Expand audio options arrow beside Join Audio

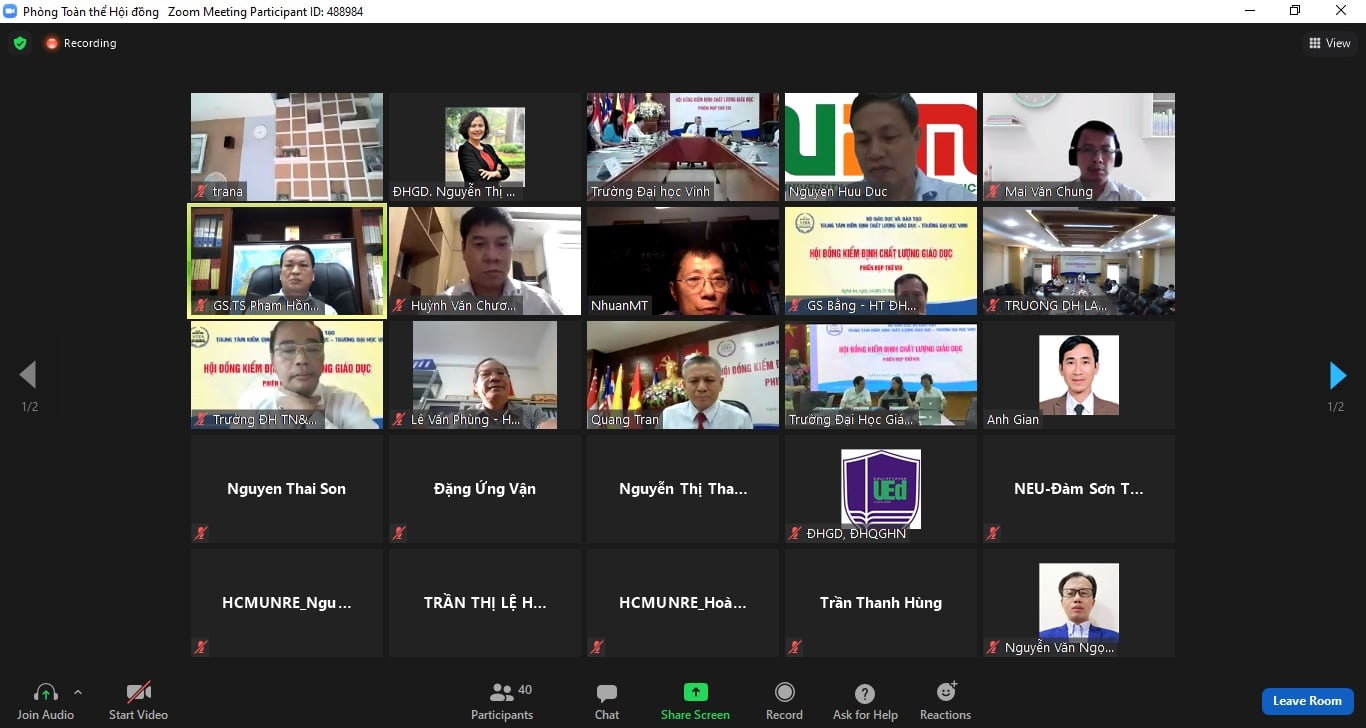pyautogui.click(x=78, y=692)
